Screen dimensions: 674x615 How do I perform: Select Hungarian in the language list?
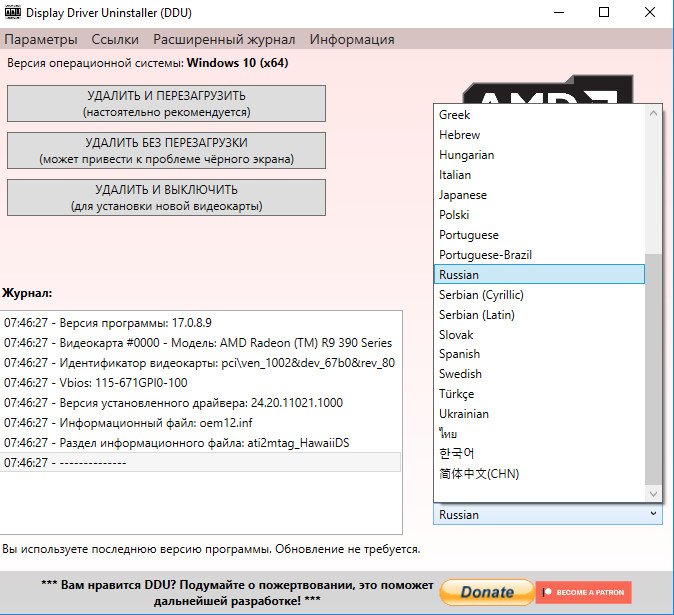coord(539,155)
